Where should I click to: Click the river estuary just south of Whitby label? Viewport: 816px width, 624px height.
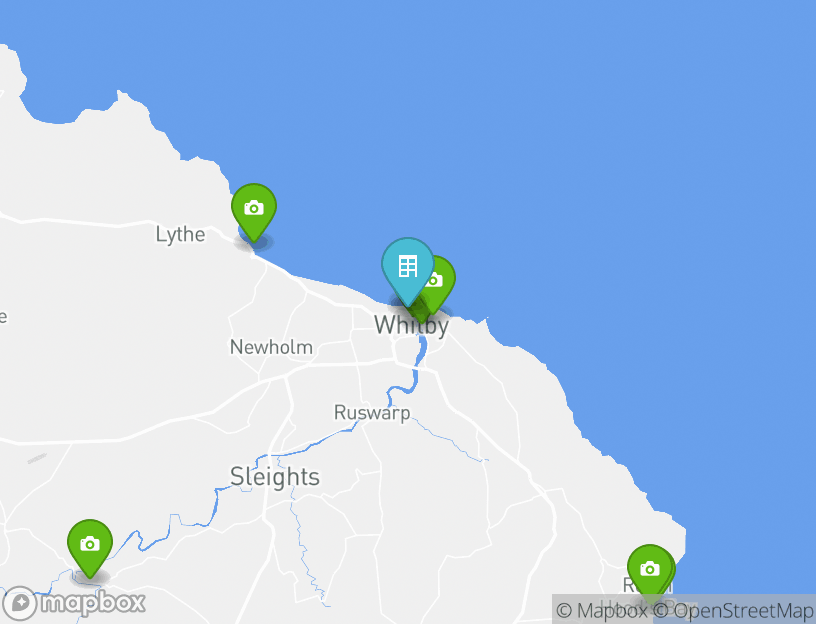point(422,349)
